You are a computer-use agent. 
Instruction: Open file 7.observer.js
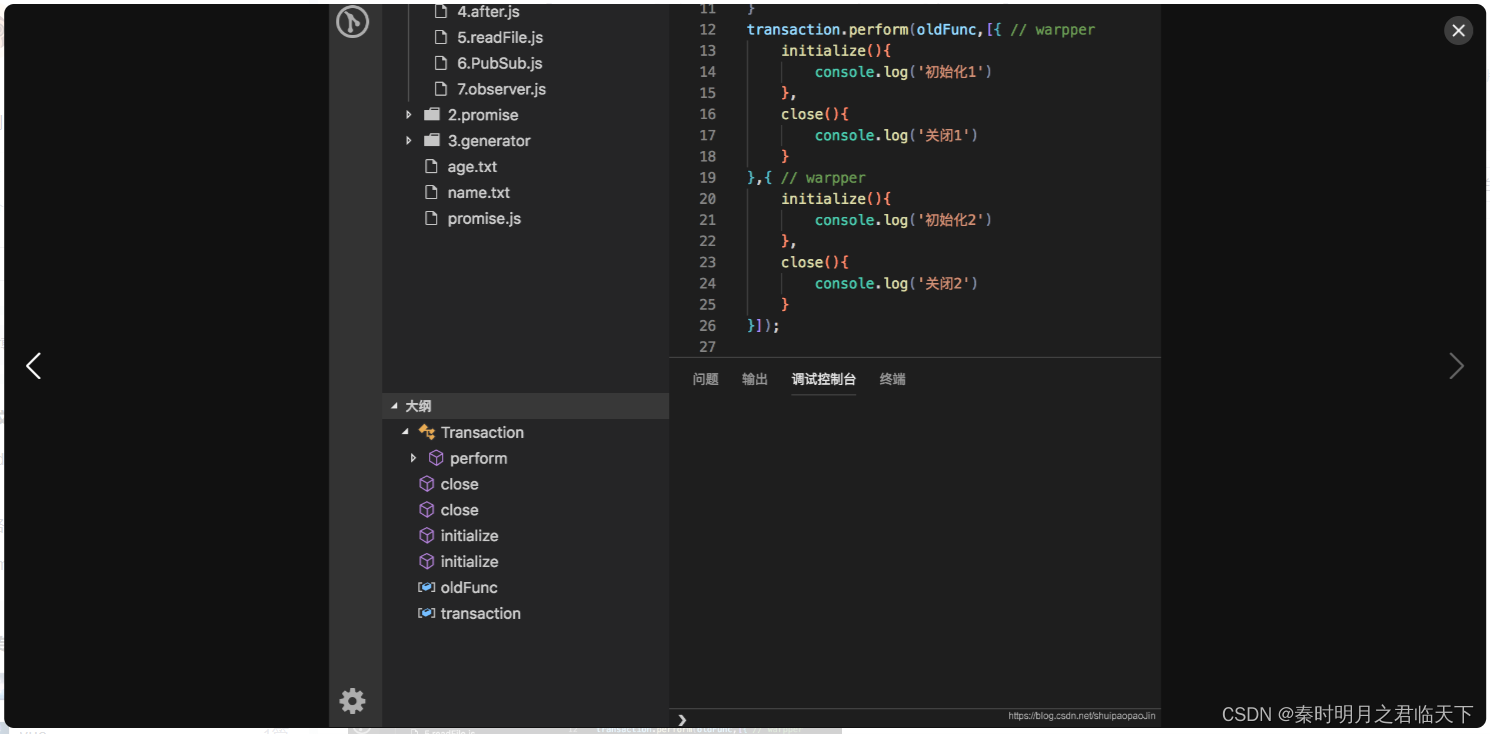[x=502, y=89]
